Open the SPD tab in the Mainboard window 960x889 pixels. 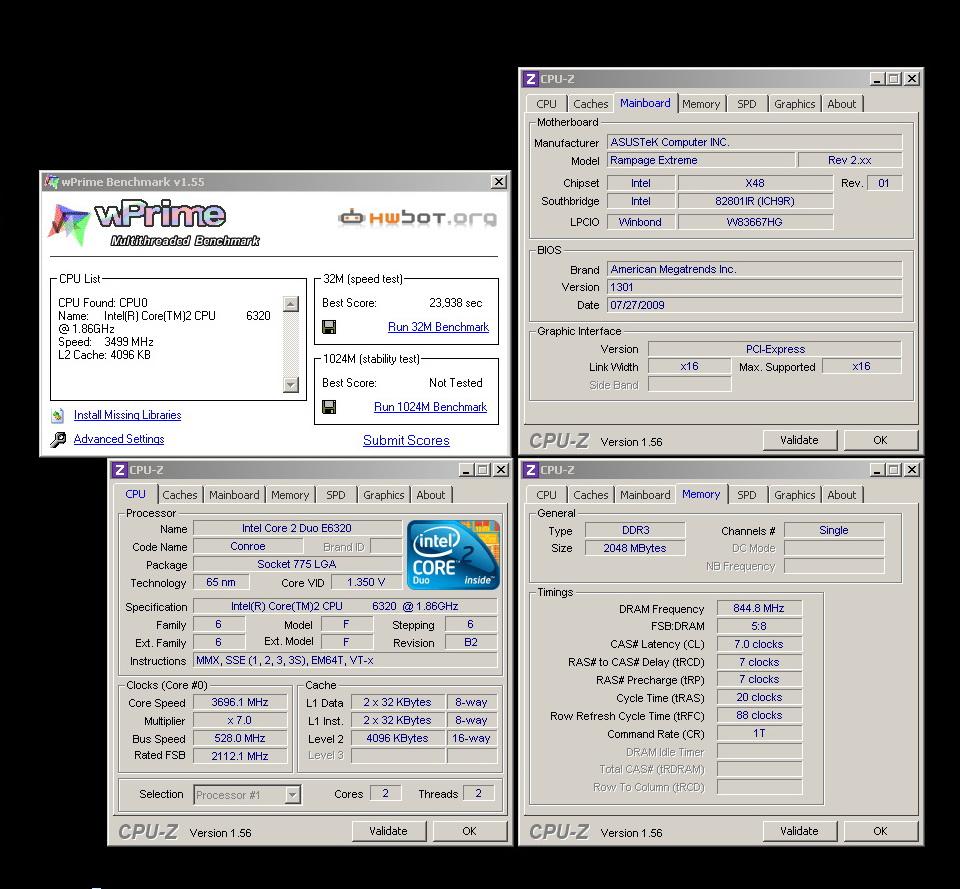click(x=746, y=104)
